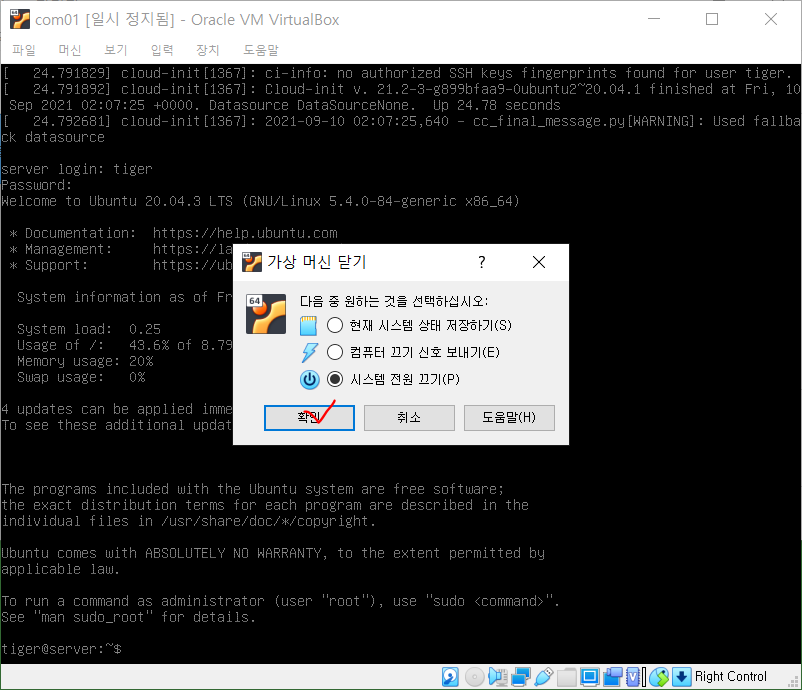Click the optical disc status icon
The image size is (802, 690).
475,677
